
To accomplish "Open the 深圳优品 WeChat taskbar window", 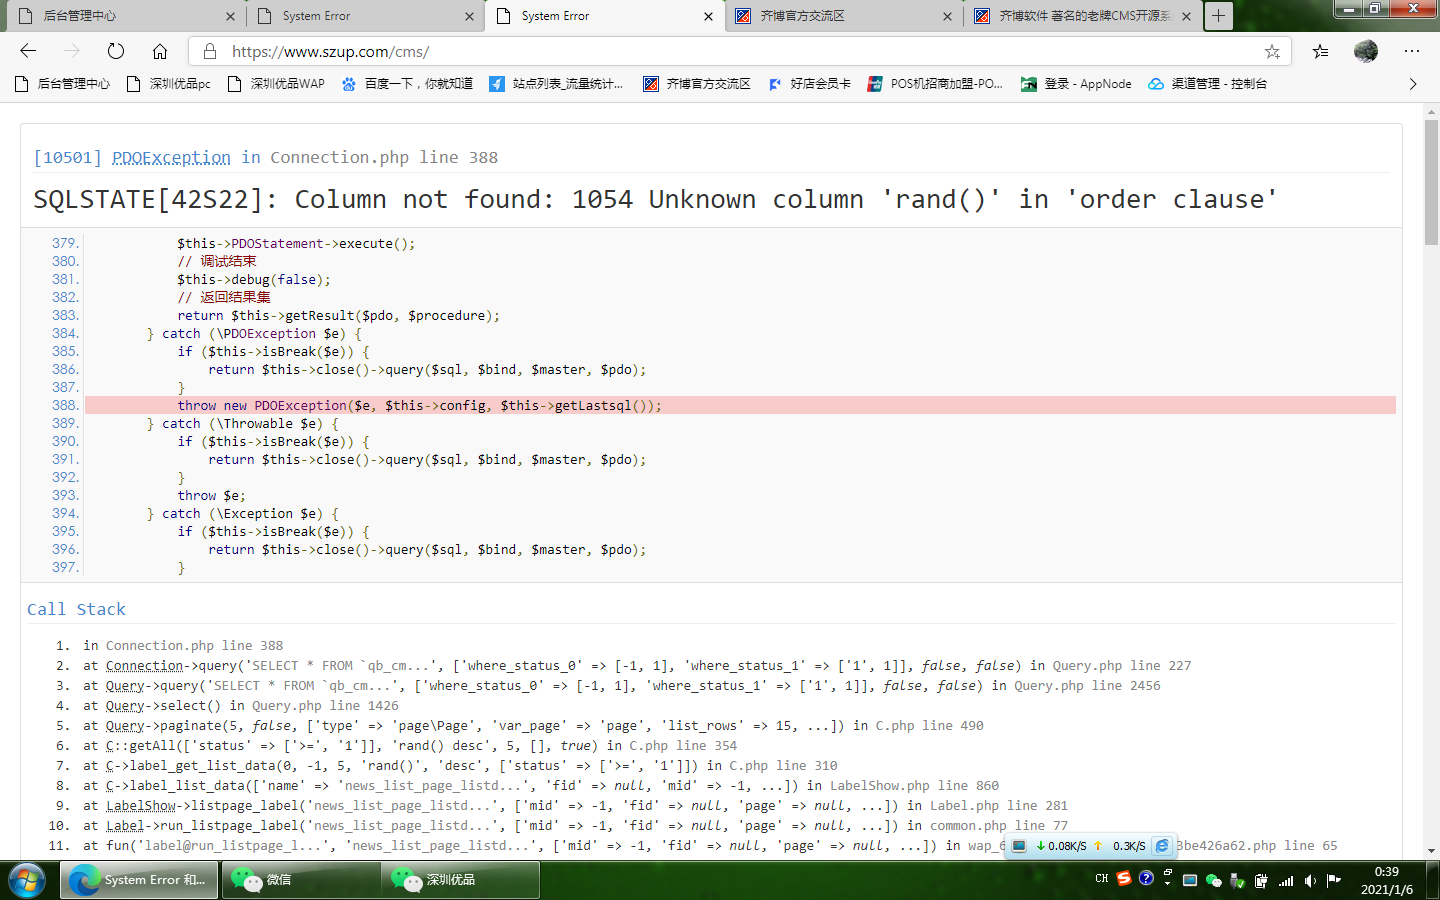I will point(460,880).
